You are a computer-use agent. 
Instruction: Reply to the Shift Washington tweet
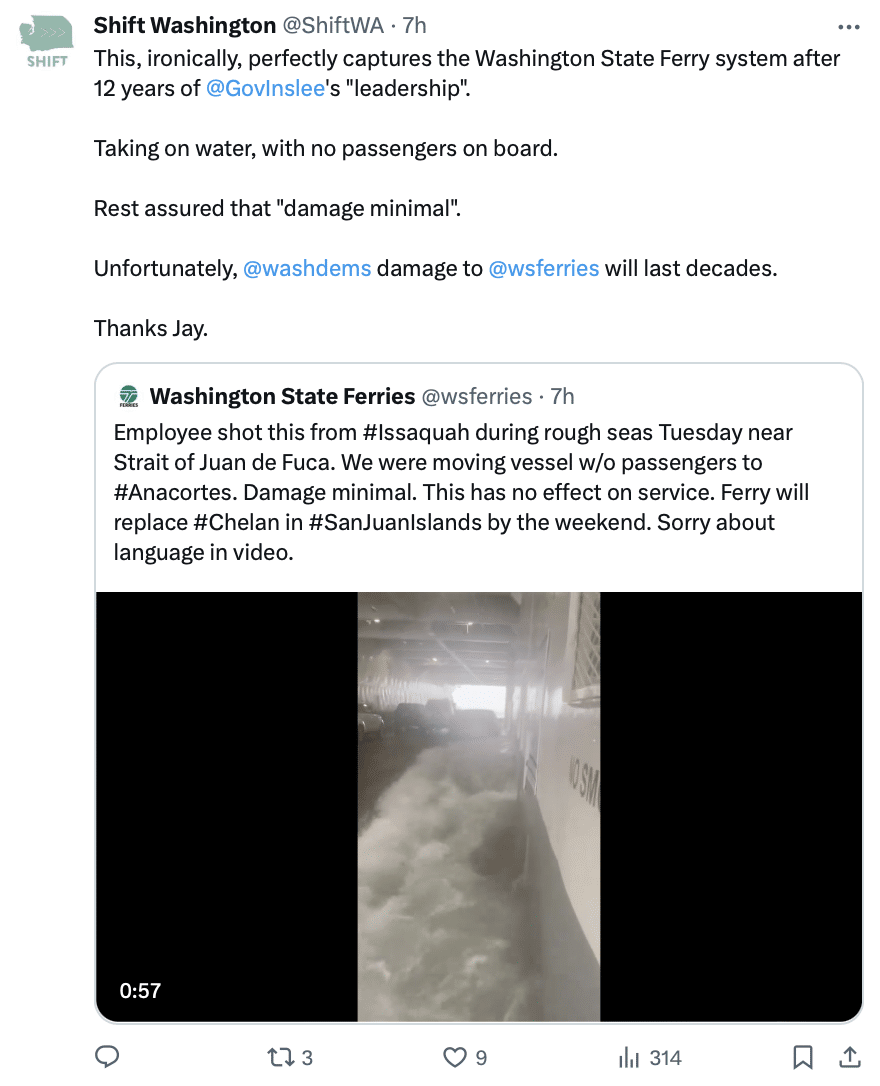click(107, 1057)
